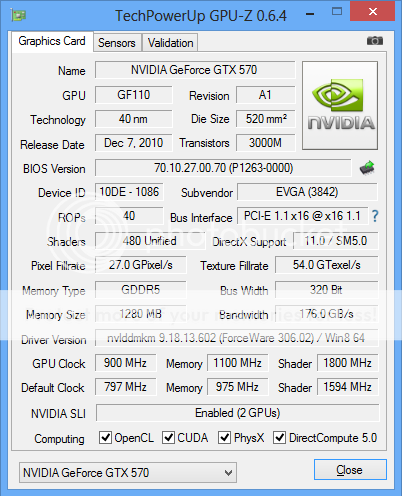Click the BIOS Version label

[54, 169]
